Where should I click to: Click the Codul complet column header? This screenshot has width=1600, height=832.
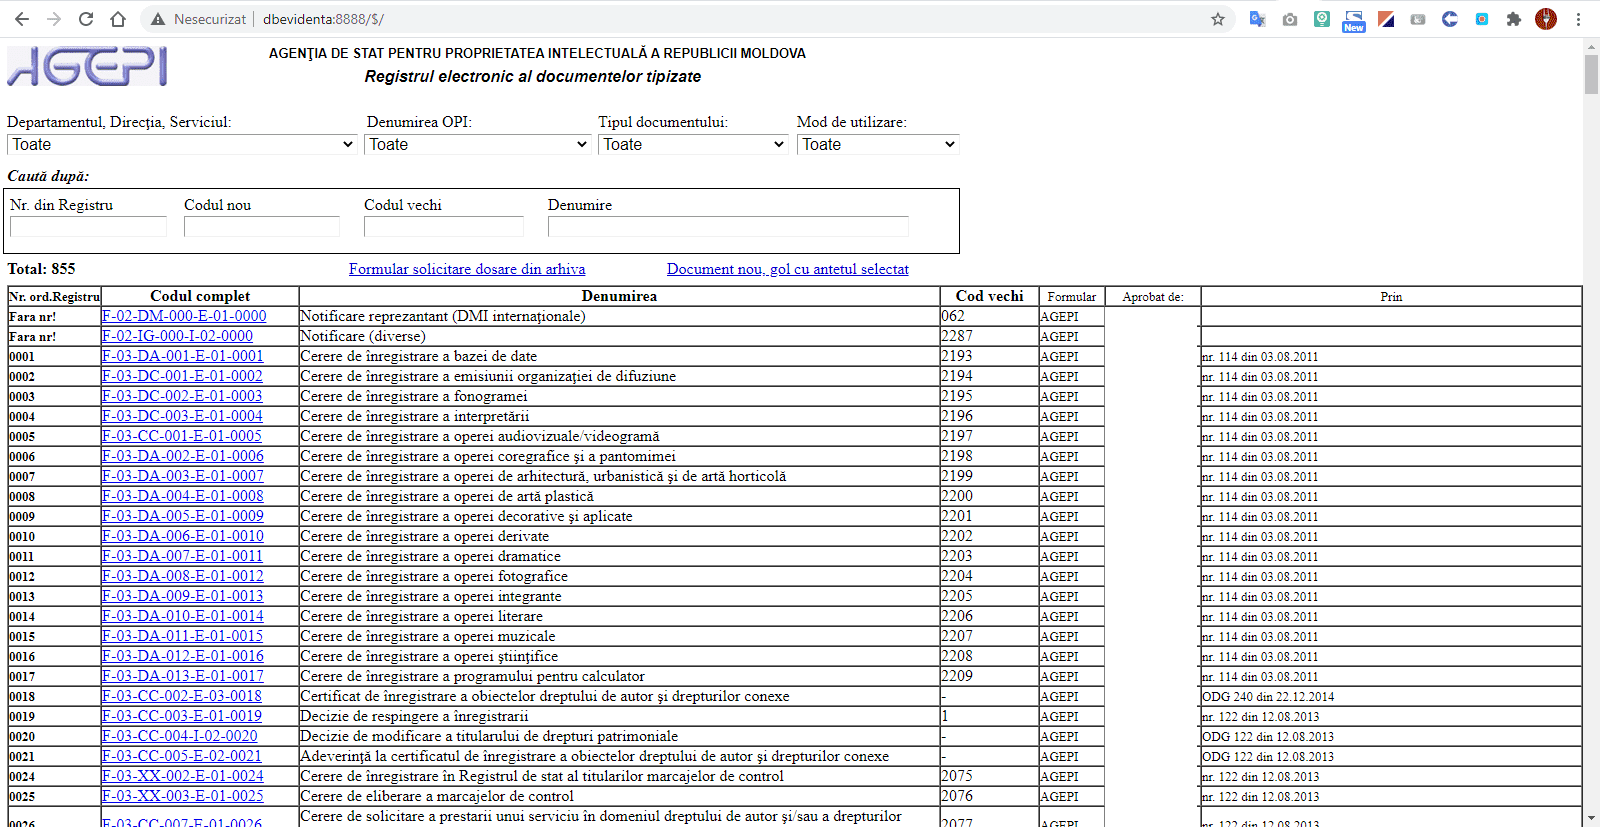[x=200, y=296]
